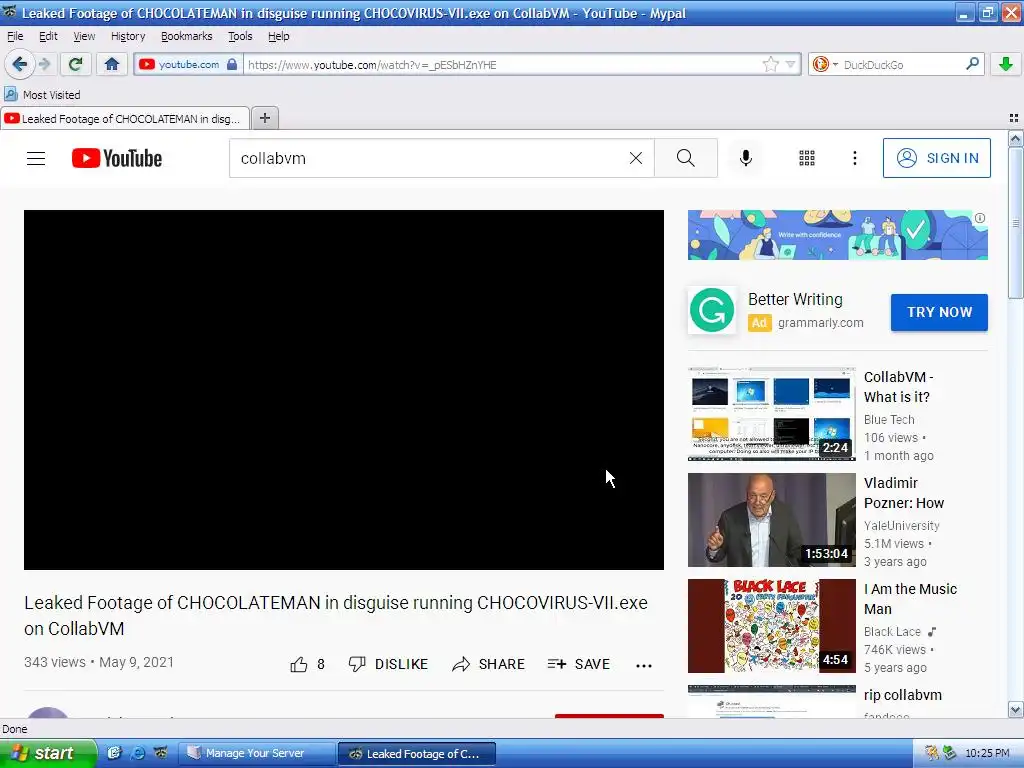This screenshot has height=768, width=1024.
Task: Open the browser home page icon
Action: pyautogui.click(x=112, y=64)
